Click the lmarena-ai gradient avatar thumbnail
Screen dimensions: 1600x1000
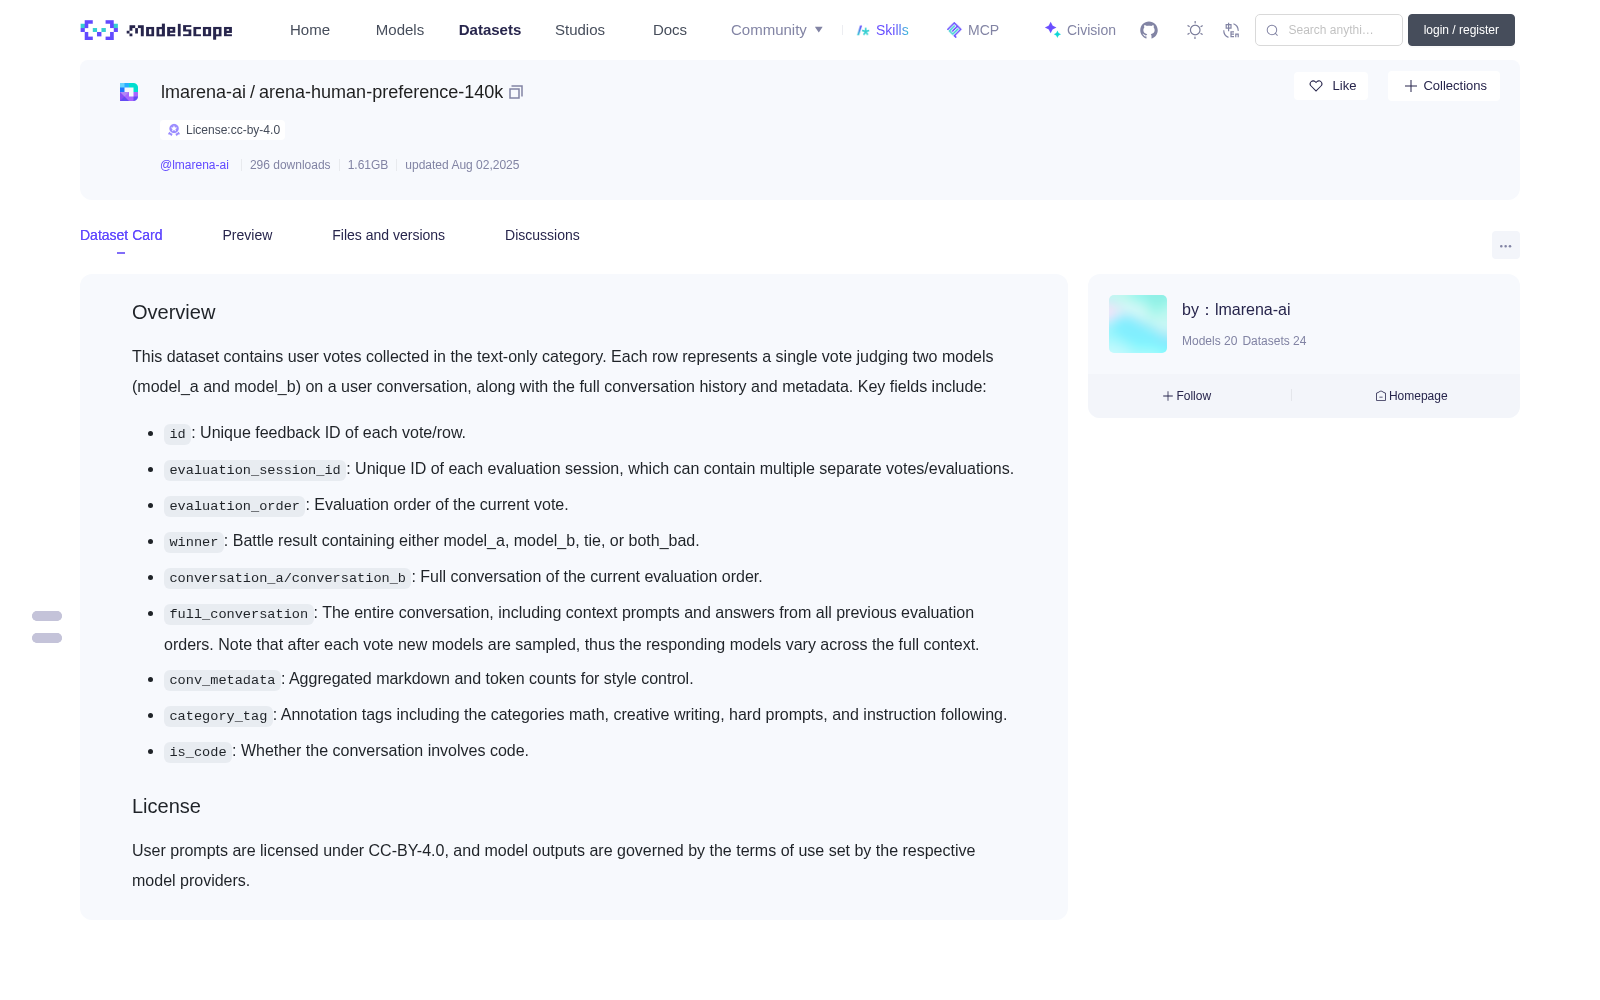[x=1138, y=324]
